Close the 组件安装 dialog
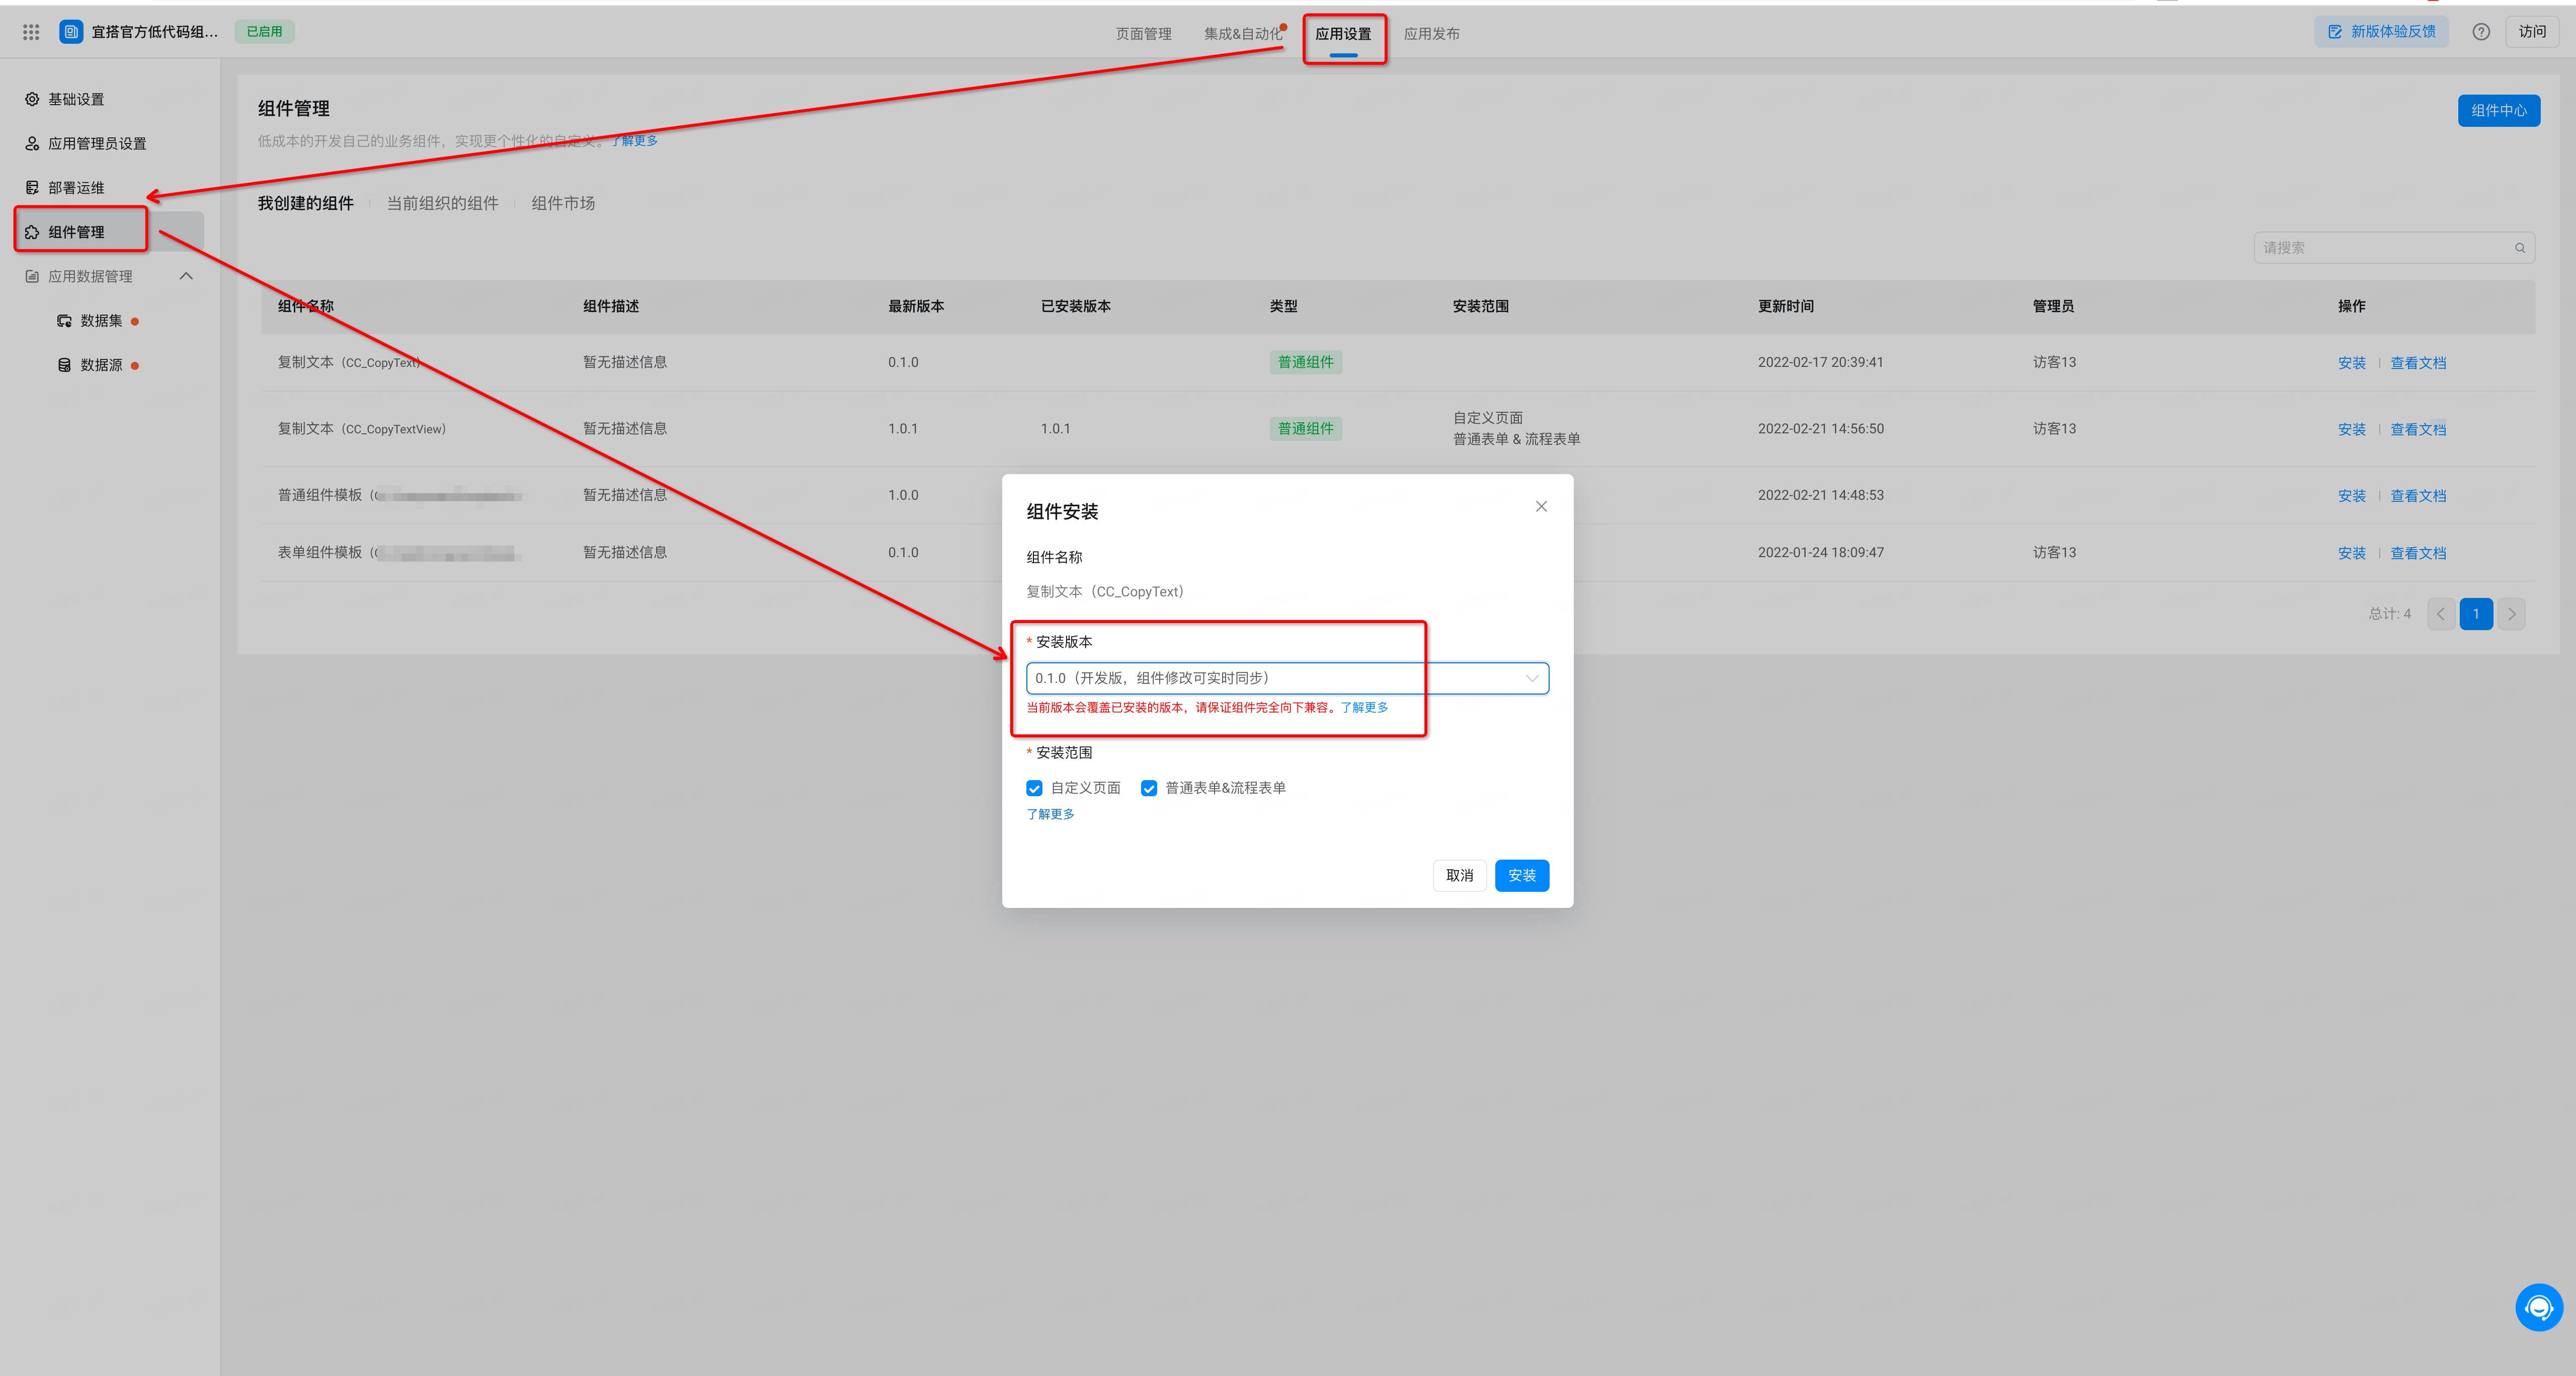 coord(1541,506)
